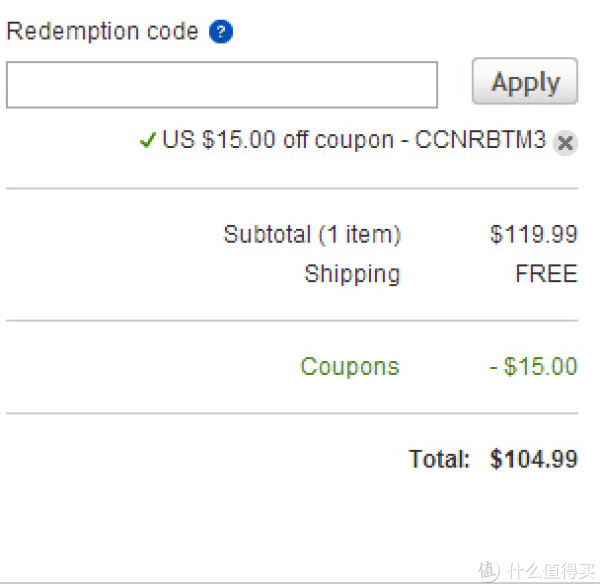
Task: Click the Total: label
Action: [x=439, y=459]
